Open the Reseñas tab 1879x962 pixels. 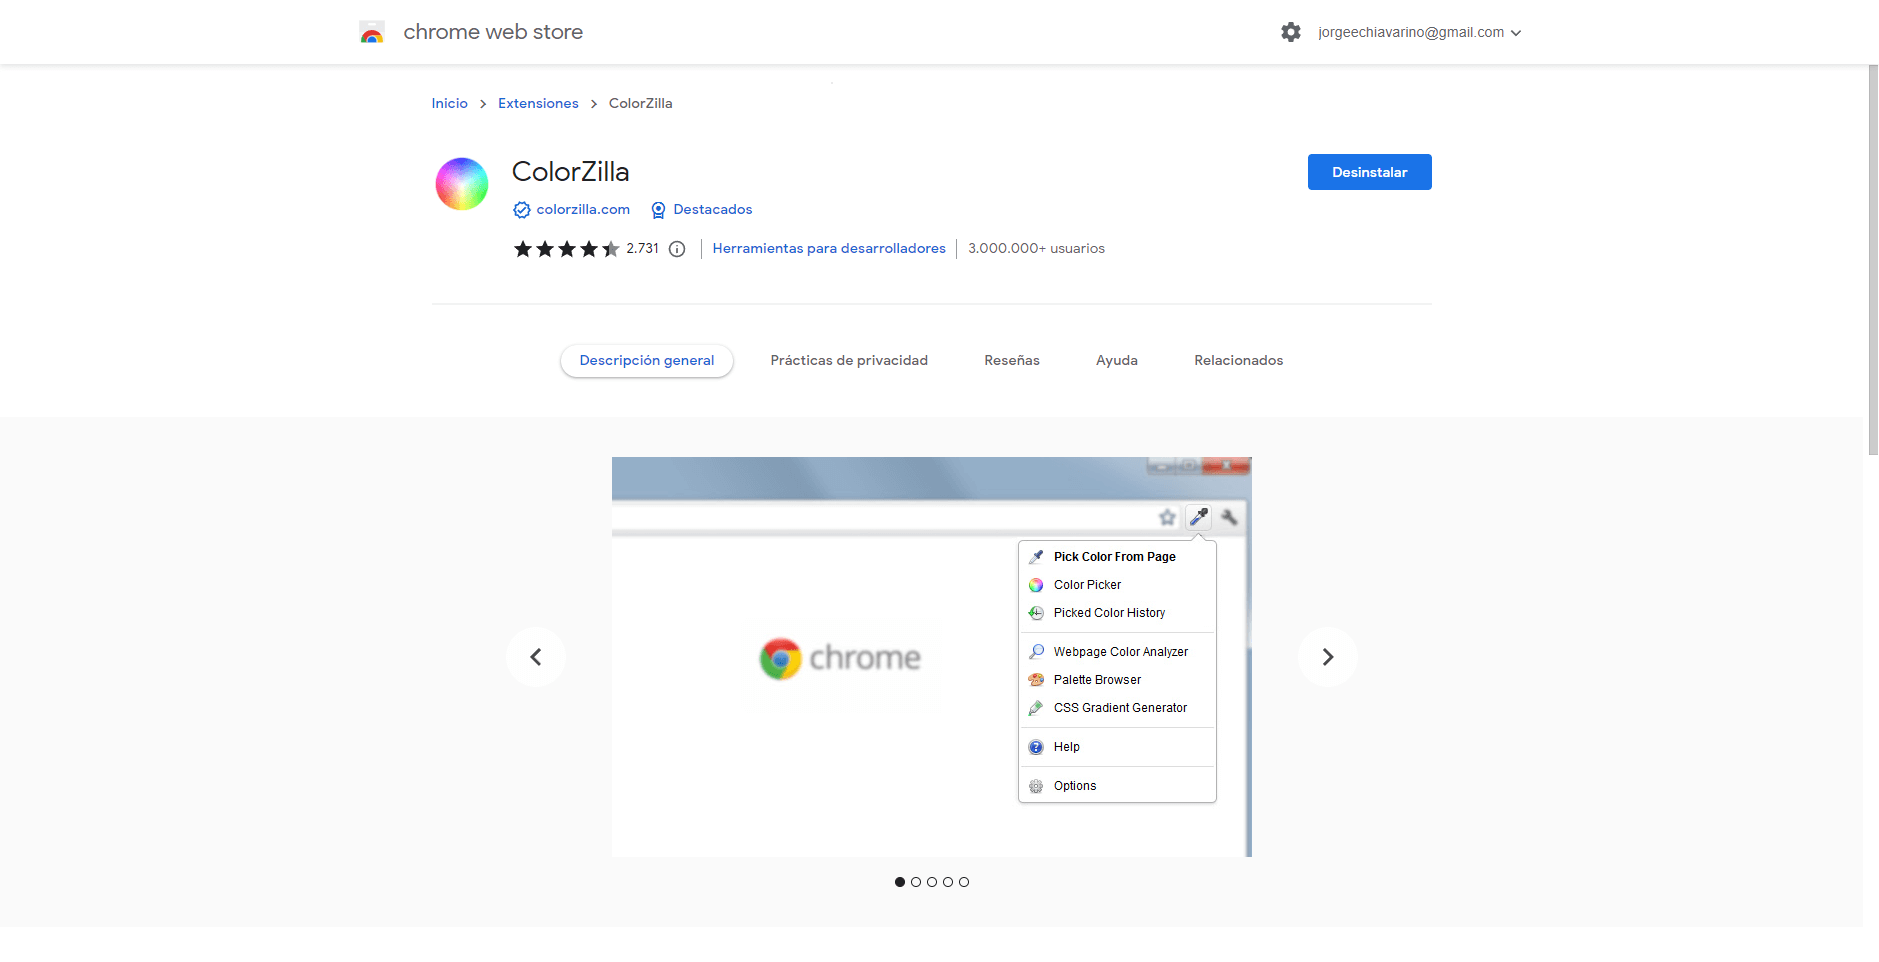point(1012,361)
